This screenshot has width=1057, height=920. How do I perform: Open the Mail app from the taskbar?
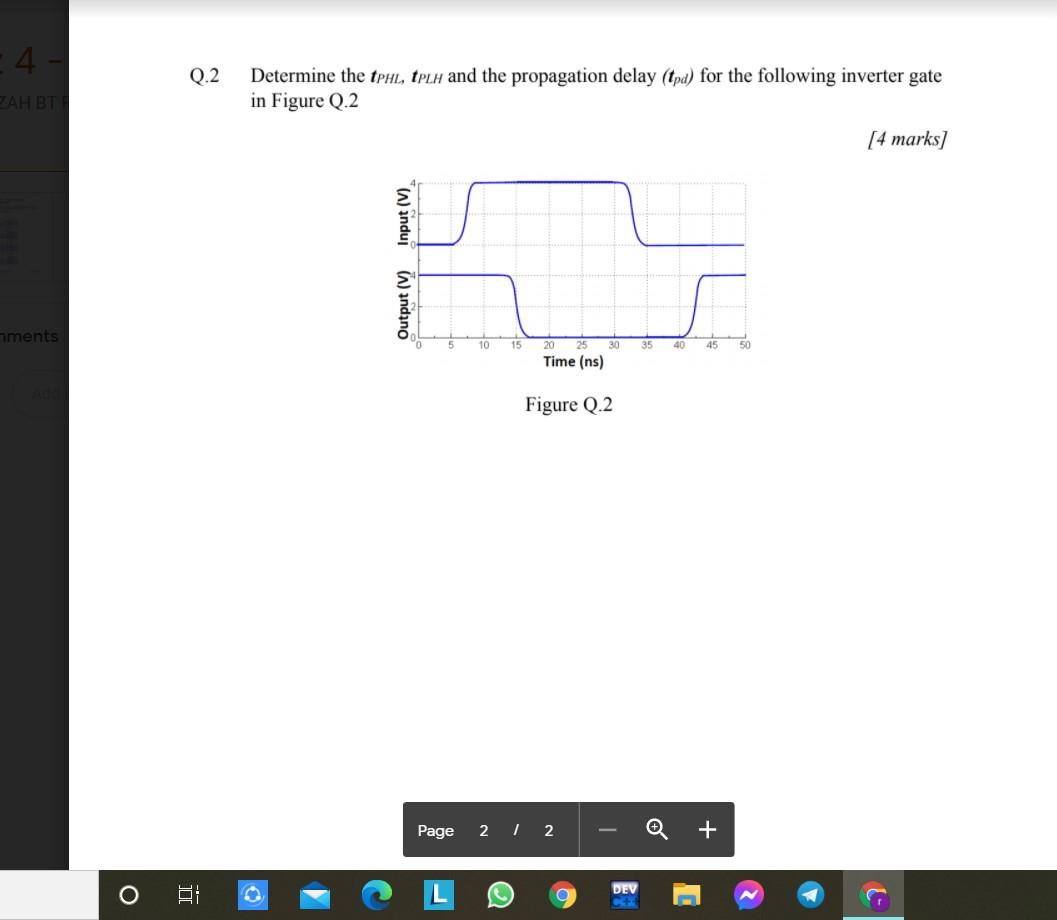coord(314,895)
